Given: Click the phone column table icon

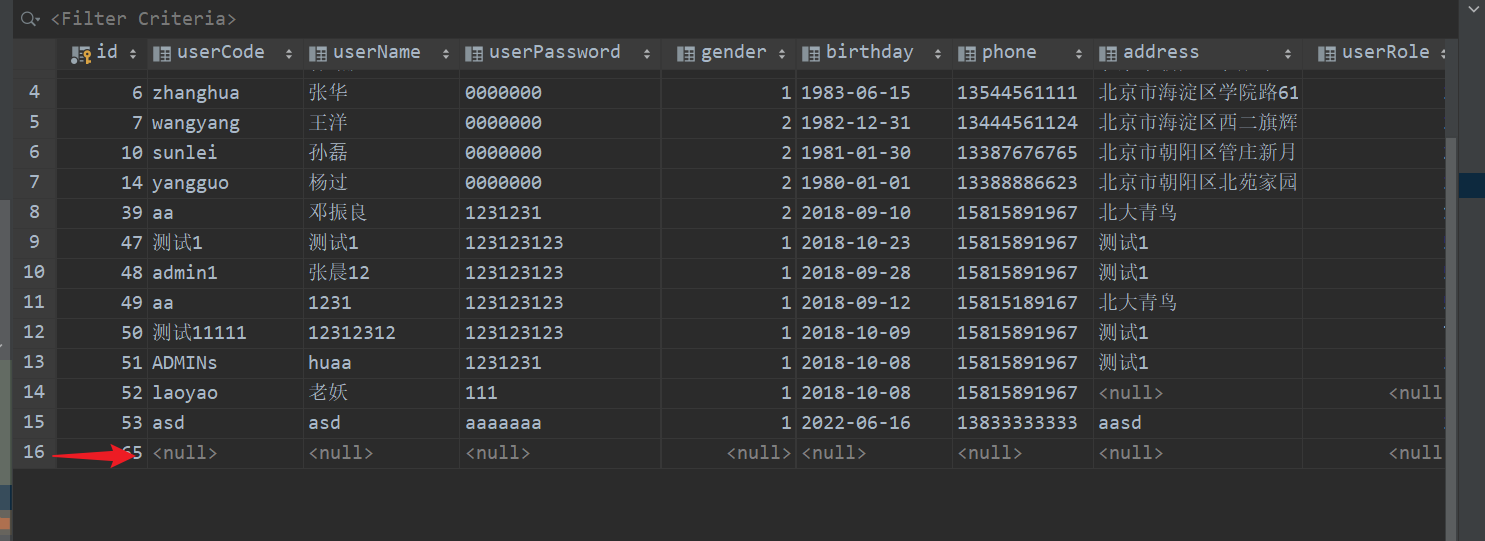Looking at the screenshot, I should point(967,54).
